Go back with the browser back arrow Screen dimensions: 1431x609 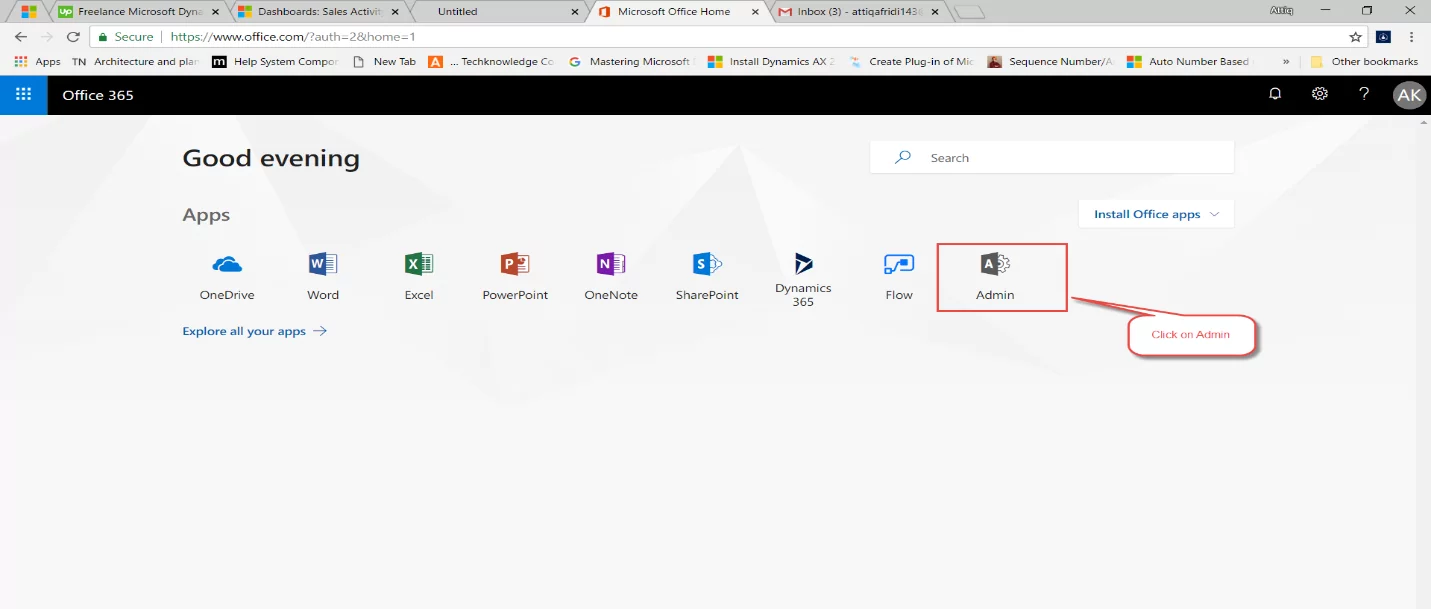20,36
